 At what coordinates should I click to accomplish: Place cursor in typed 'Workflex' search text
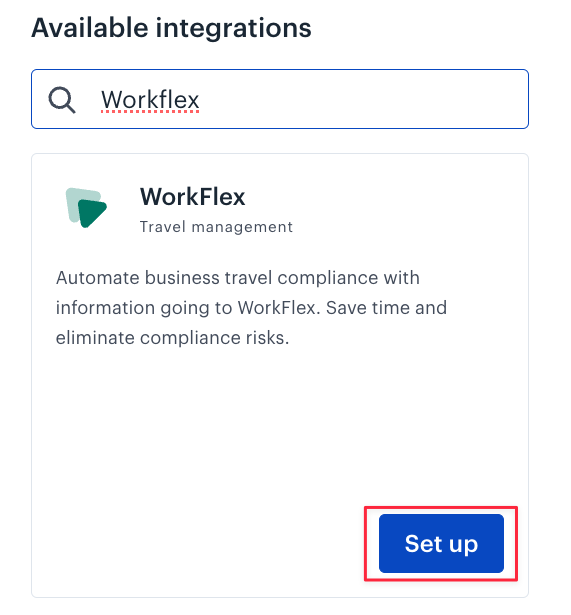150,100
